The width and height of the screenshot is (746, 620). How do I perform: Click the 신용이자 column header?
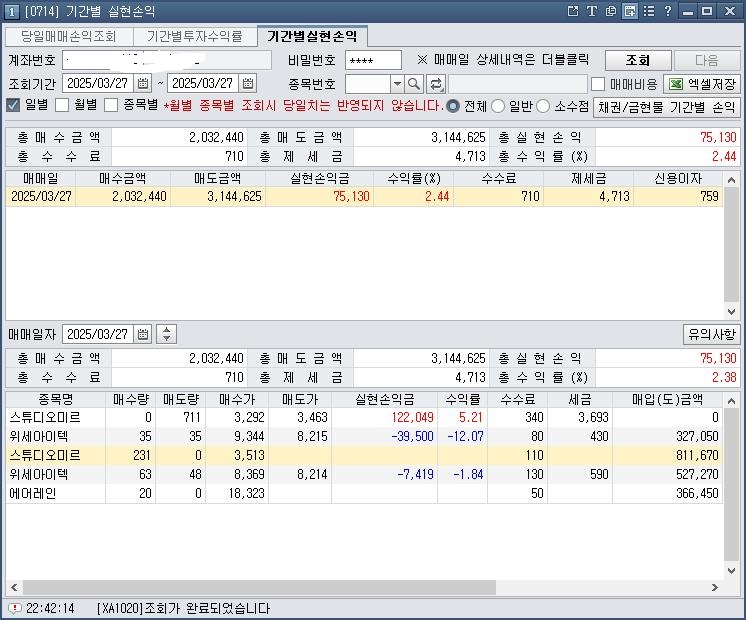(678, 178)
